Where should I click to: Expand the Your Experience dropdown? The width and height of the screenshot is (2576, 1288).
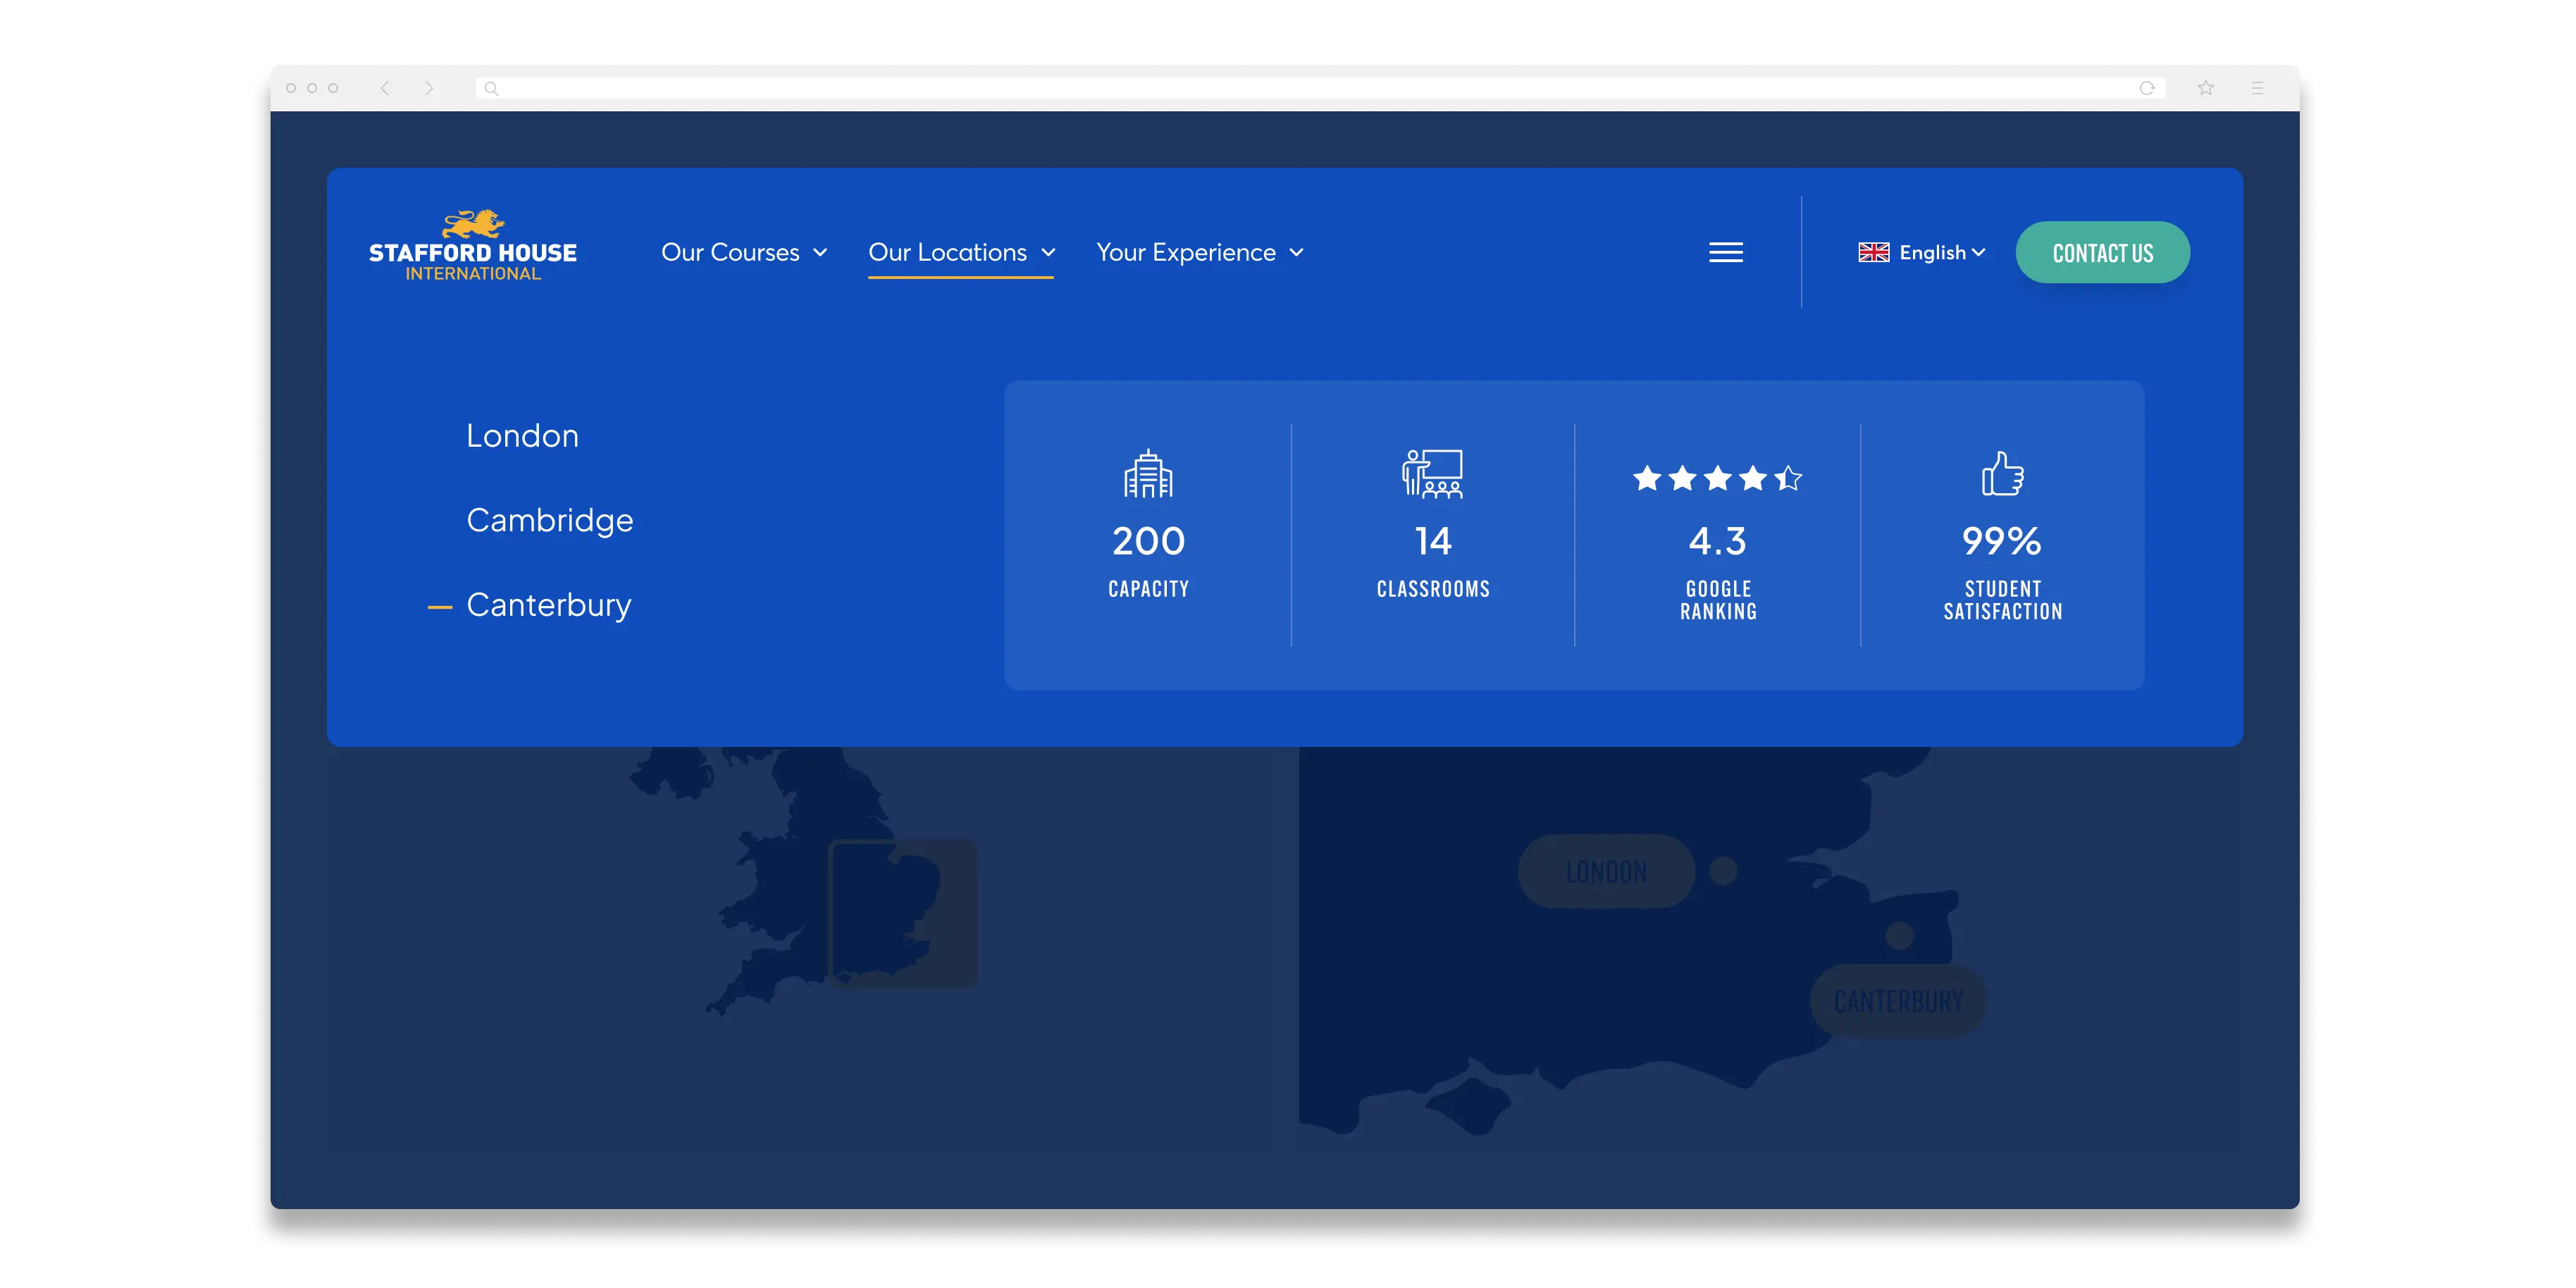click(1200, 253)
